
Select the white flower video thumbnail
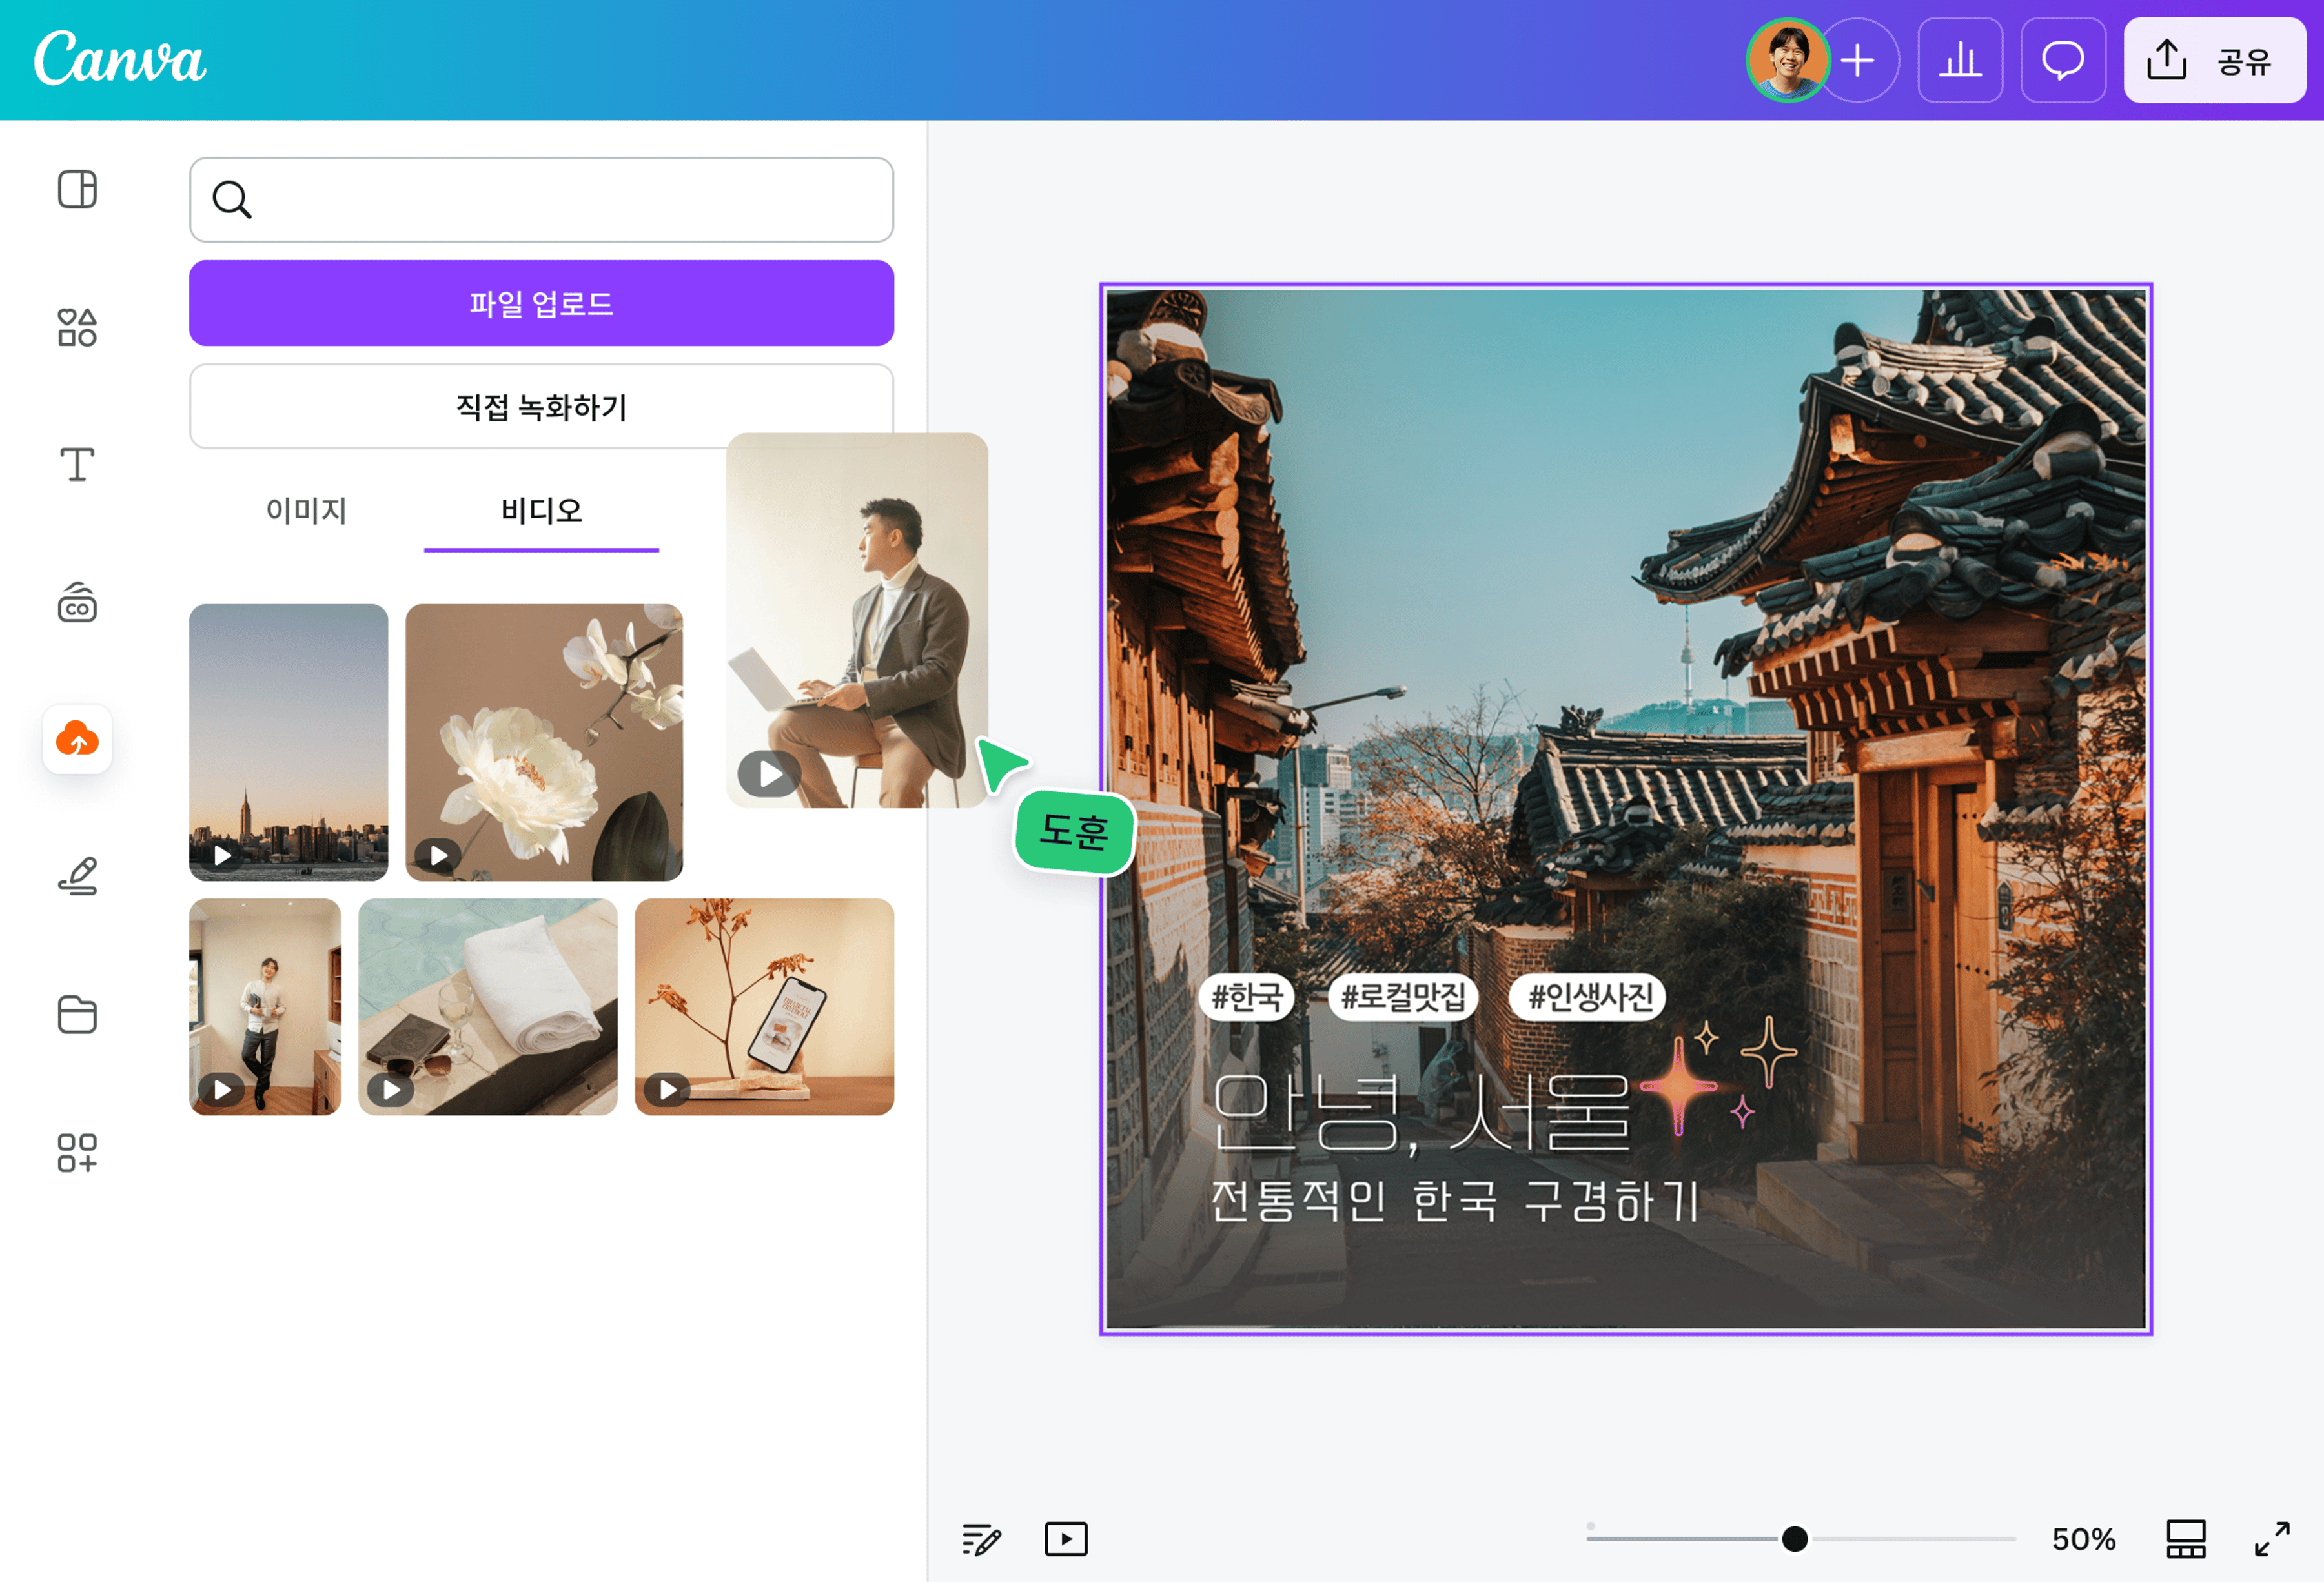click(x=544, y=742)
